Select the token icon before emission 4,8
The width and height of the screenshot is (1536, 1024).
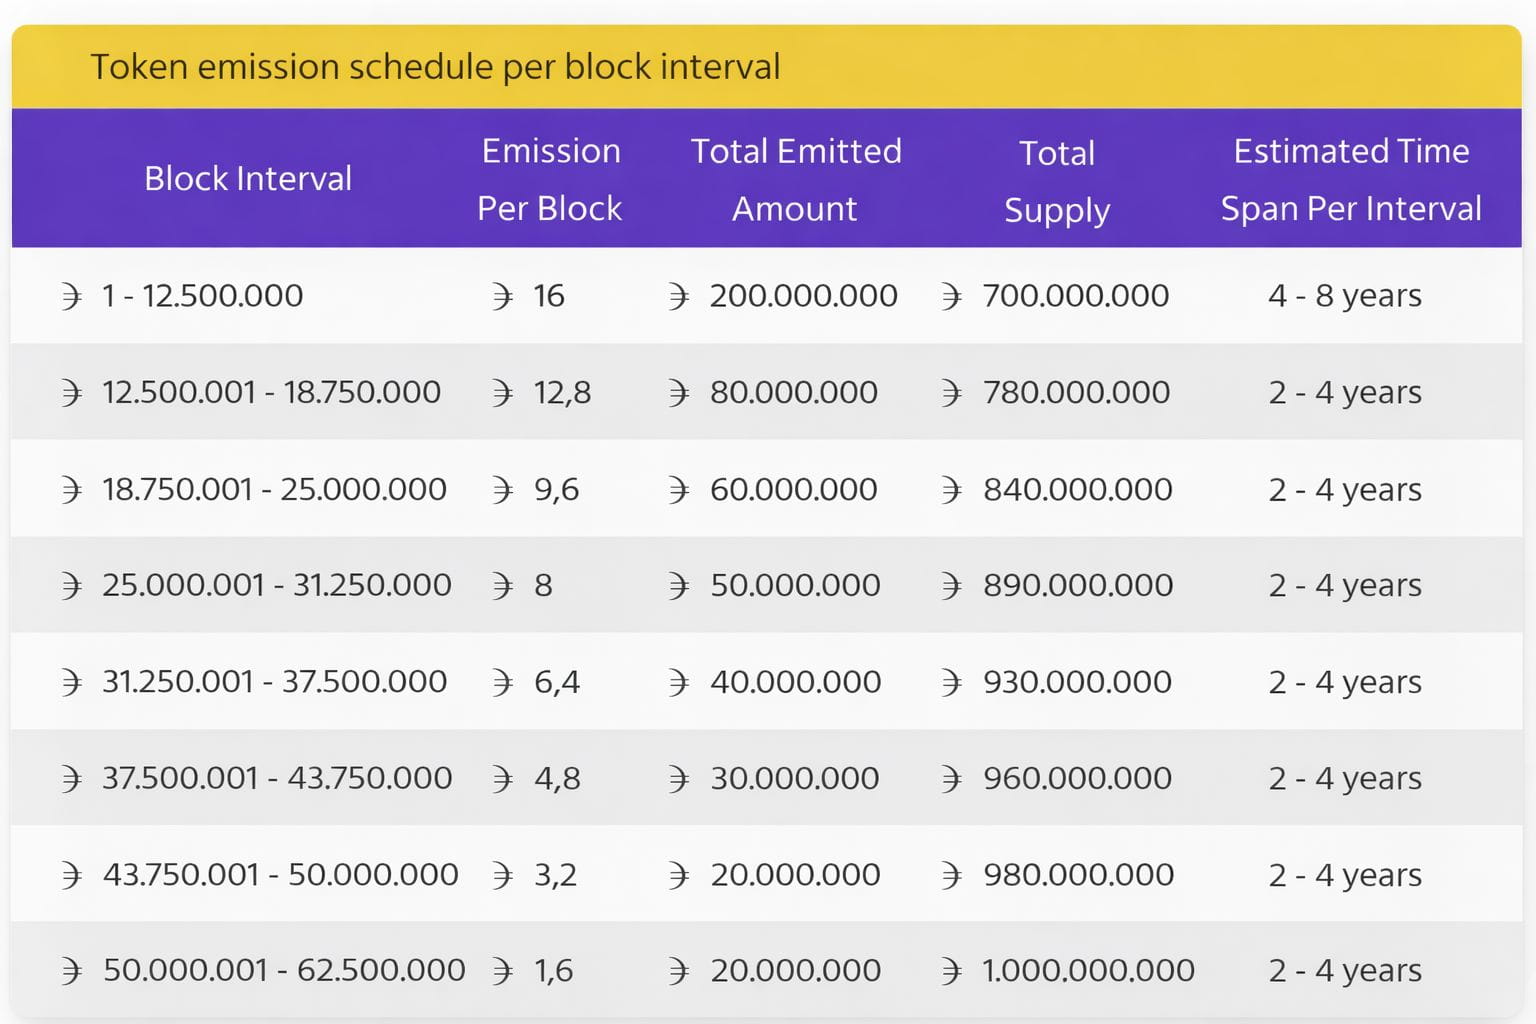[x=502, y=779]
